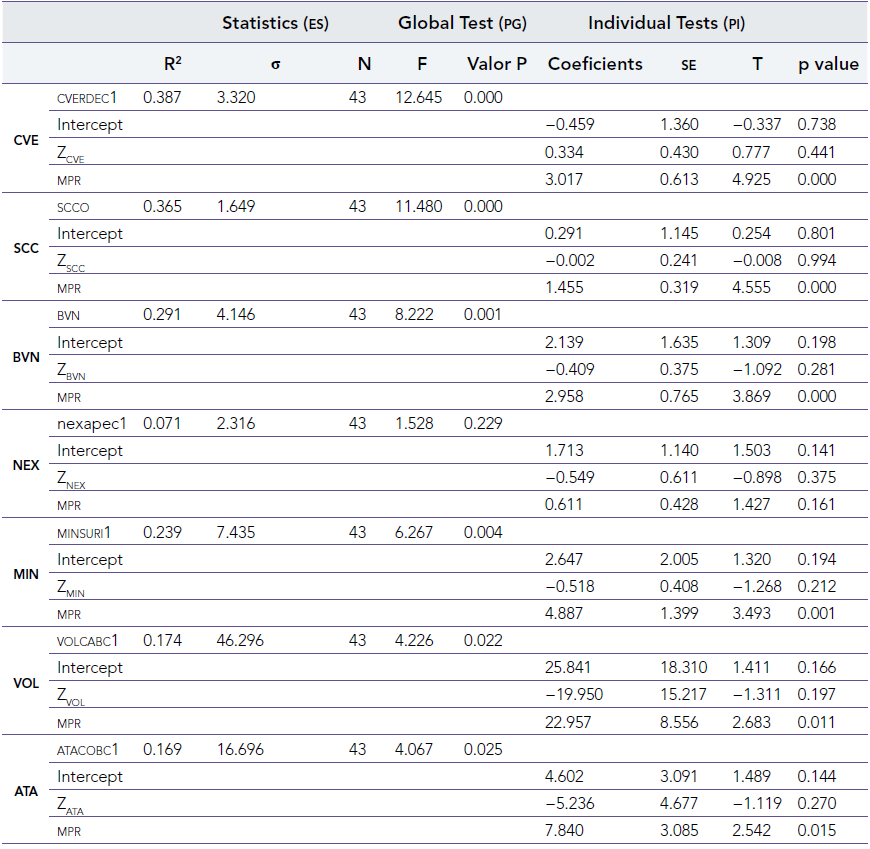The height and width of the screenshot is (849, 870).
Task: Select the CVE row group label
Action: coord(26,141)
